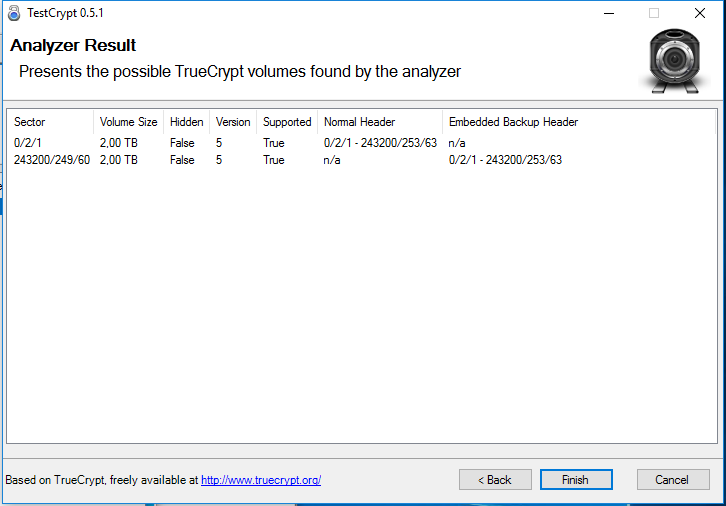Click the TestCrypt vault logo image
This screenshot has height=506, width=726.
[675, 61]
